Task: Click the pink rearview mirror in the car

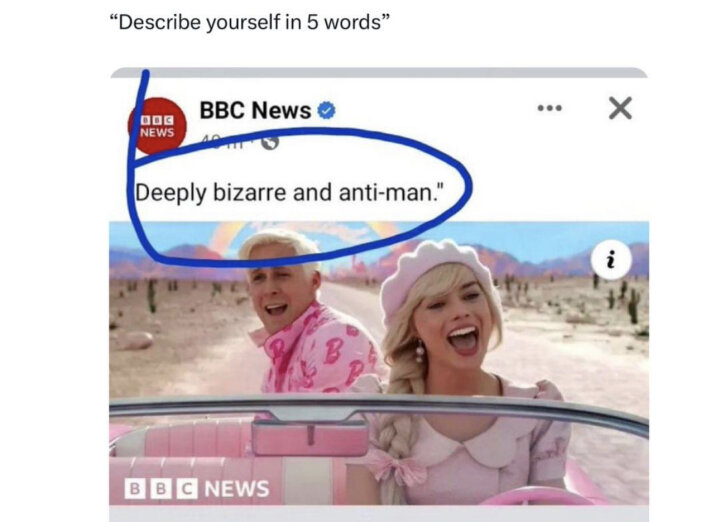Action: [310, 435]
